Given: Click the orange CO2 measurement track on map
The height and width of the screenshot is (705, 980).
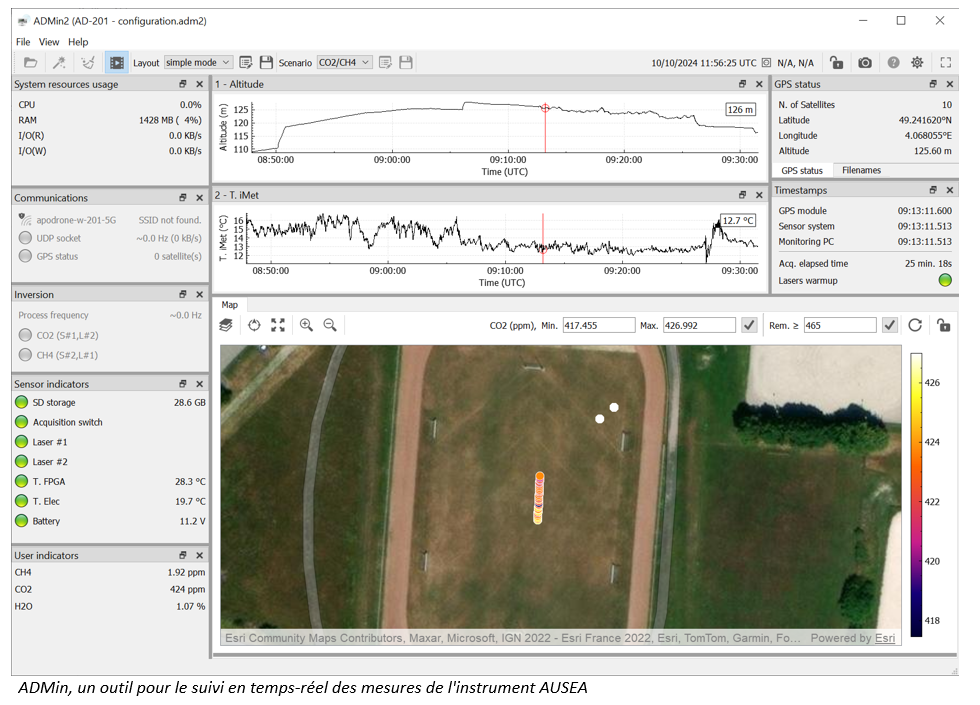Looking at the screenshot, I should tap(538, 498).
